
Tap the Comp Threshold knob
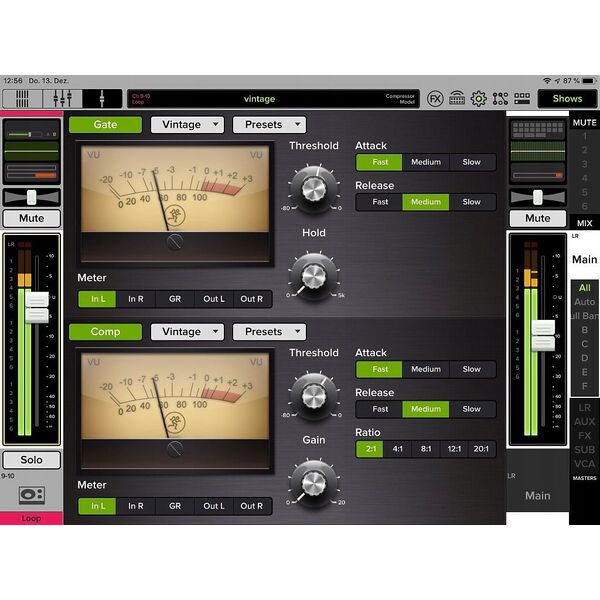(x=314, y=396)
